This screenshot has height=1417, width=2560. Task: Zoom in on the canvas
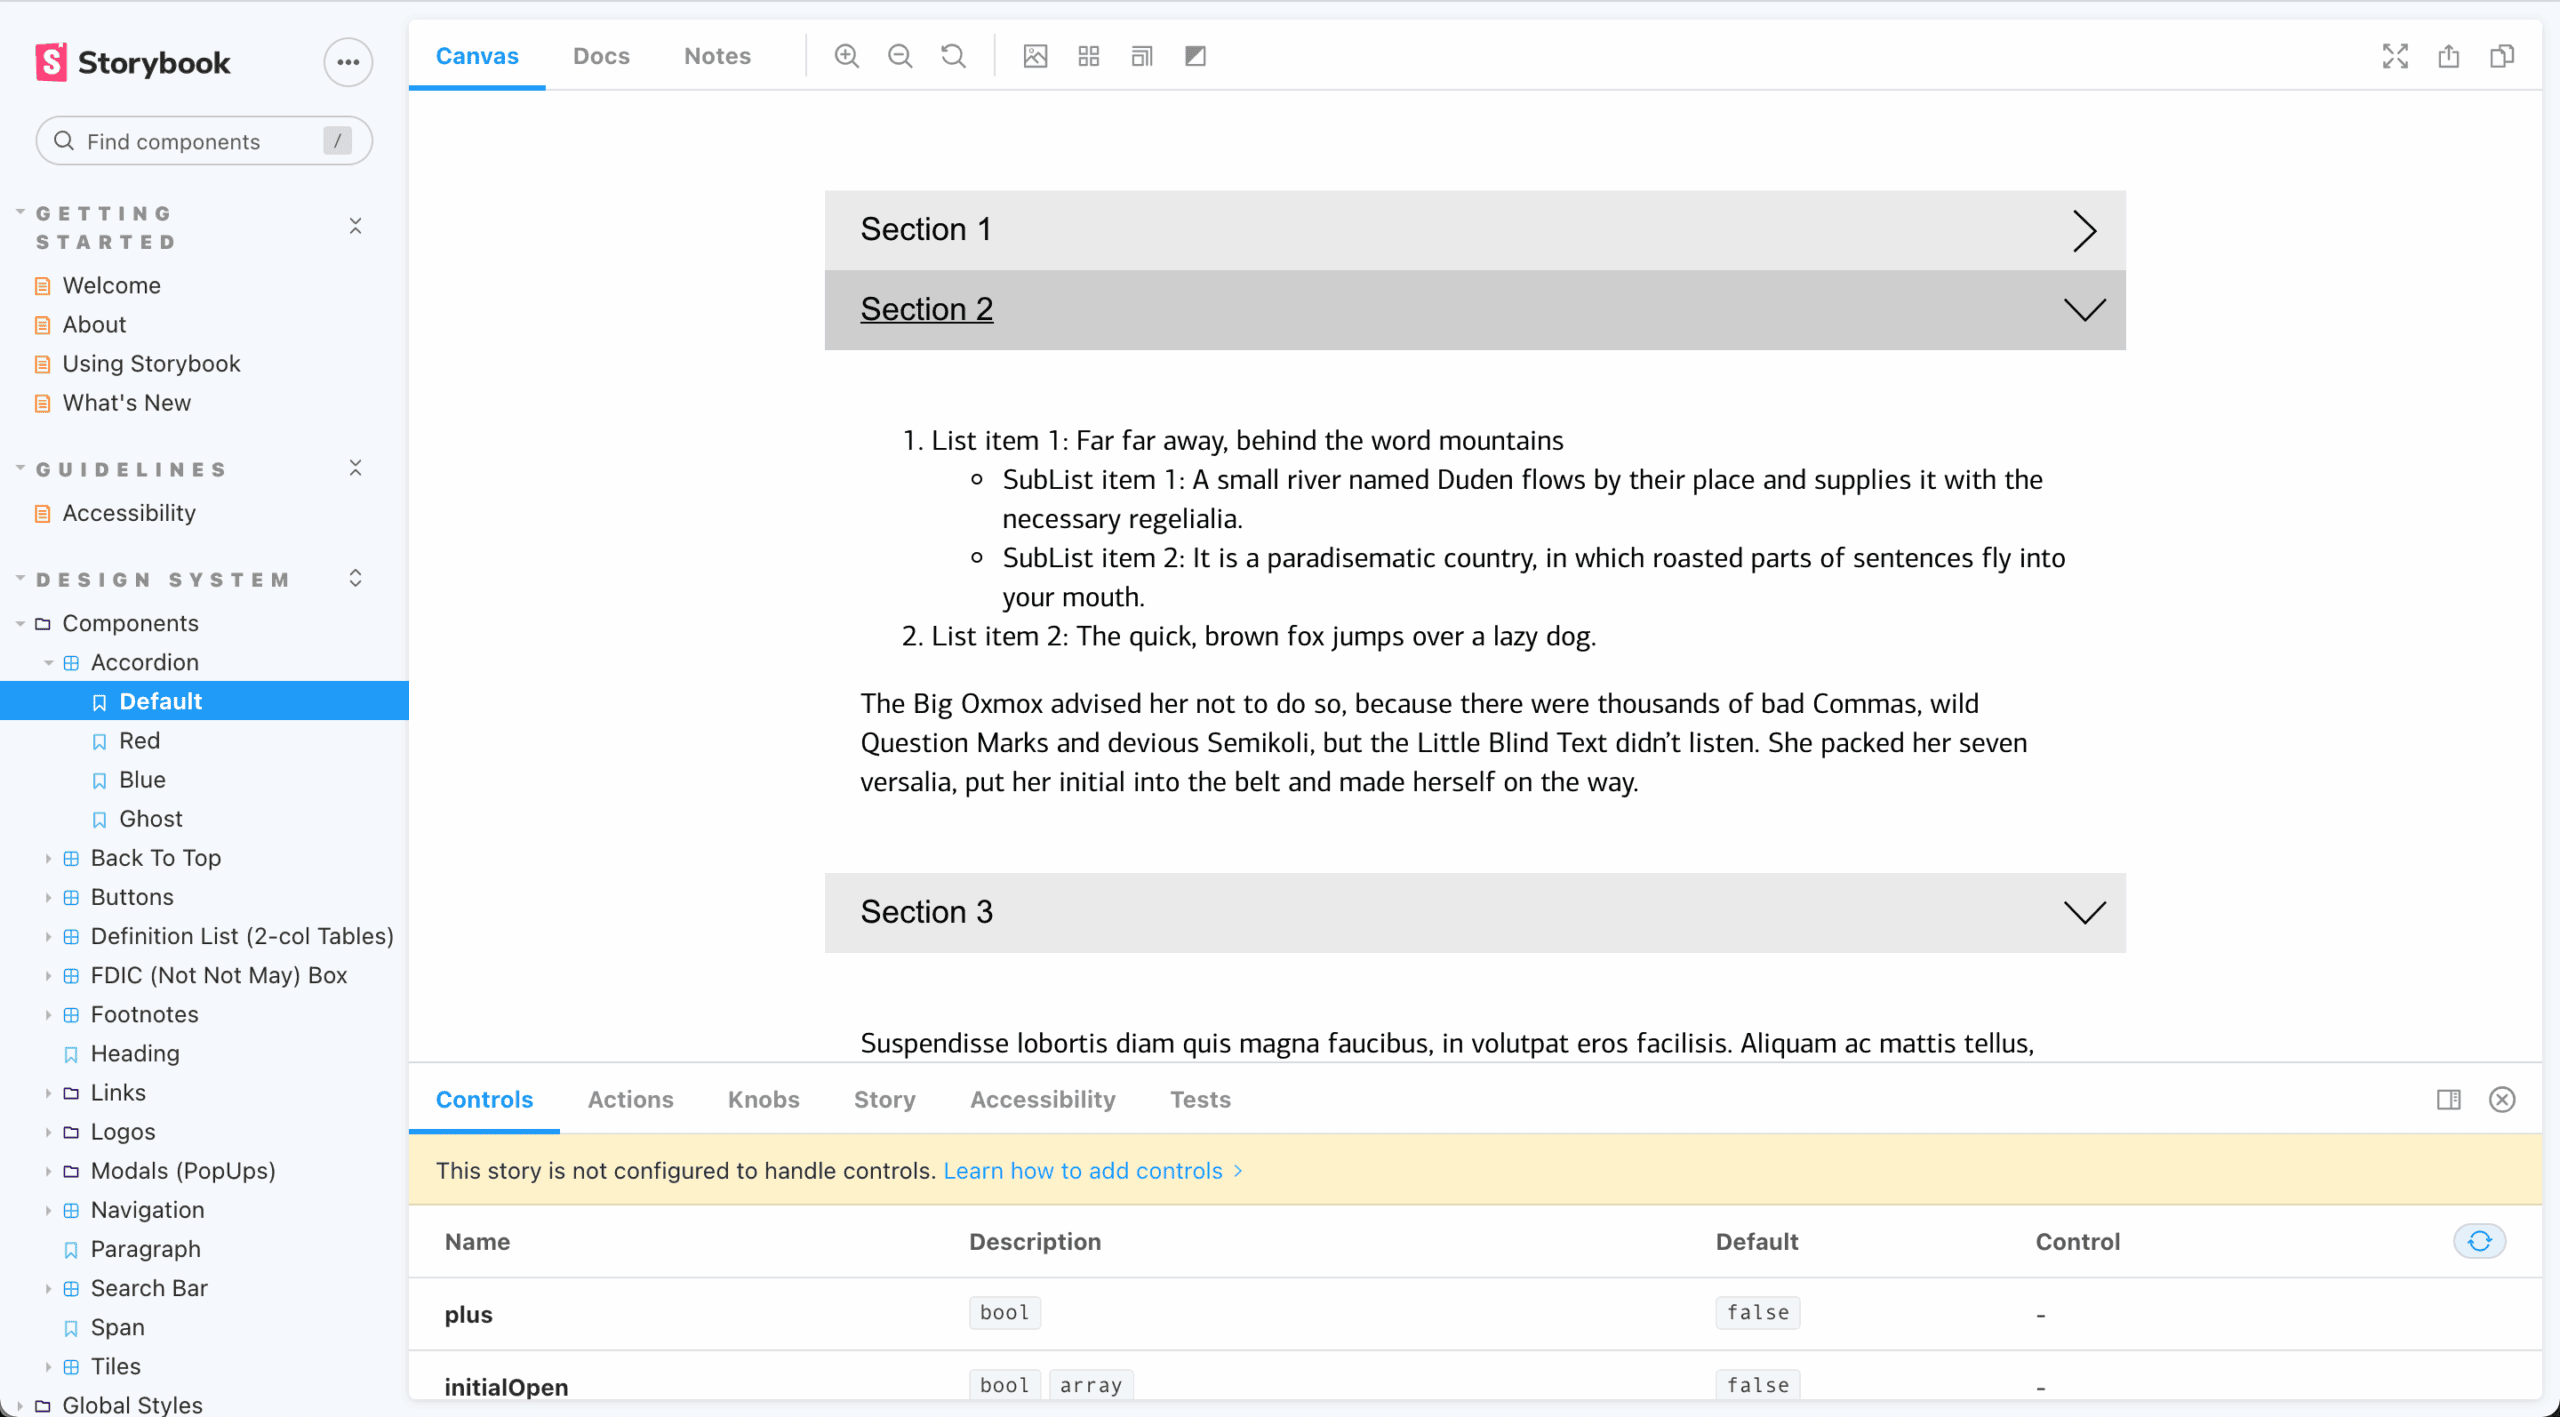pyautogui.click(x=845, y=56)
